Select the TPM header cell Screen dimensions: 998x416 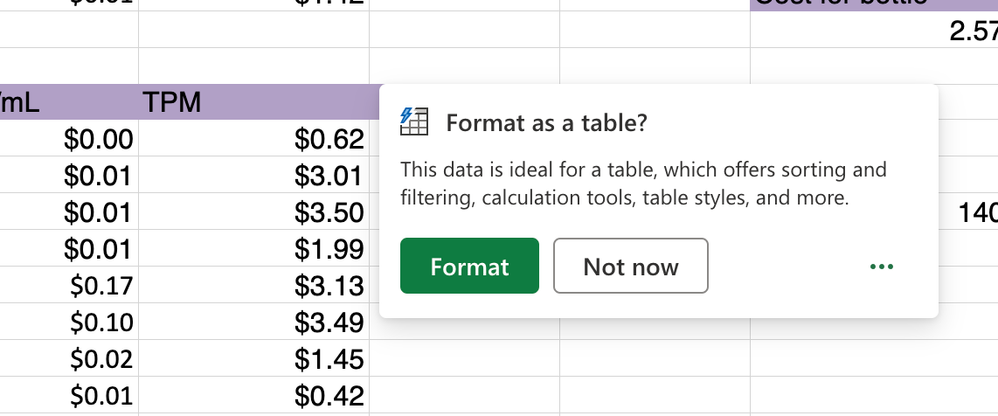(x=254, y=102)
